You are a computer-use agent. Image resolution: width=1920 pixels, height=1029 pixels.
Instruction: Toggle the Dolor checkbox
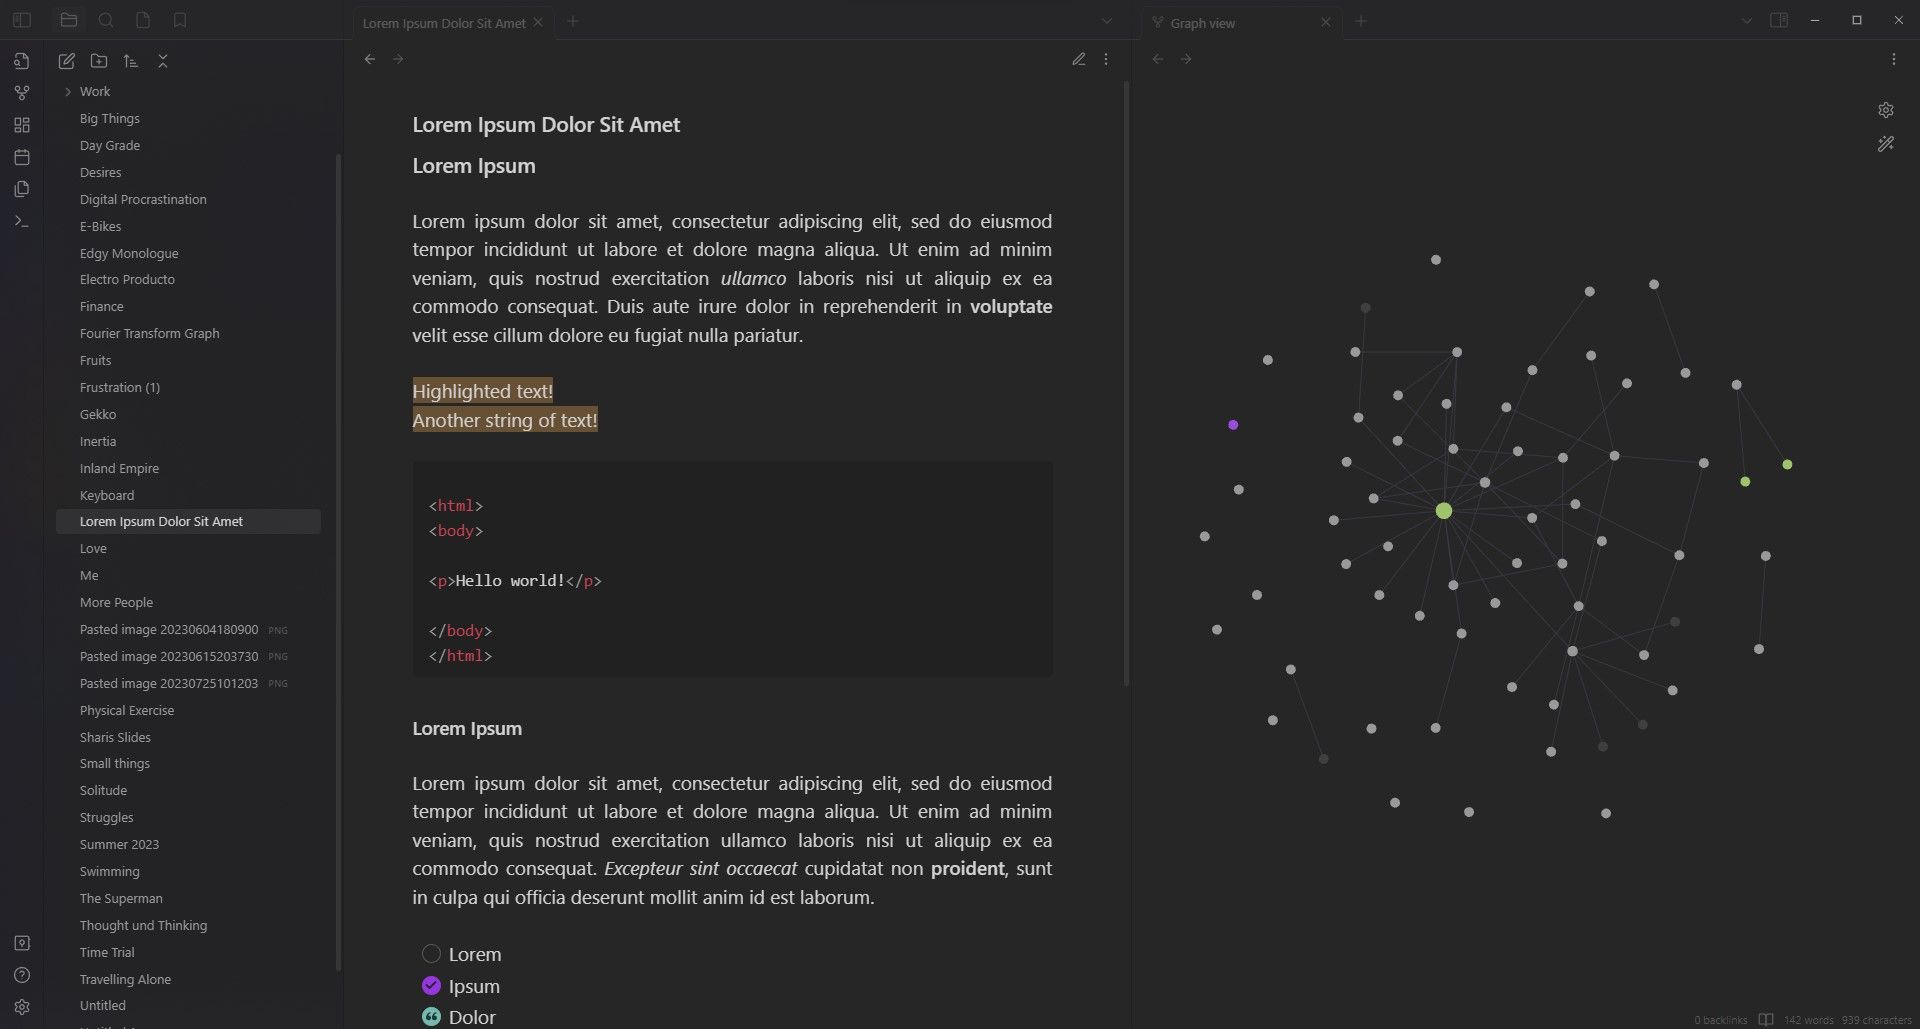point(430,1016)
